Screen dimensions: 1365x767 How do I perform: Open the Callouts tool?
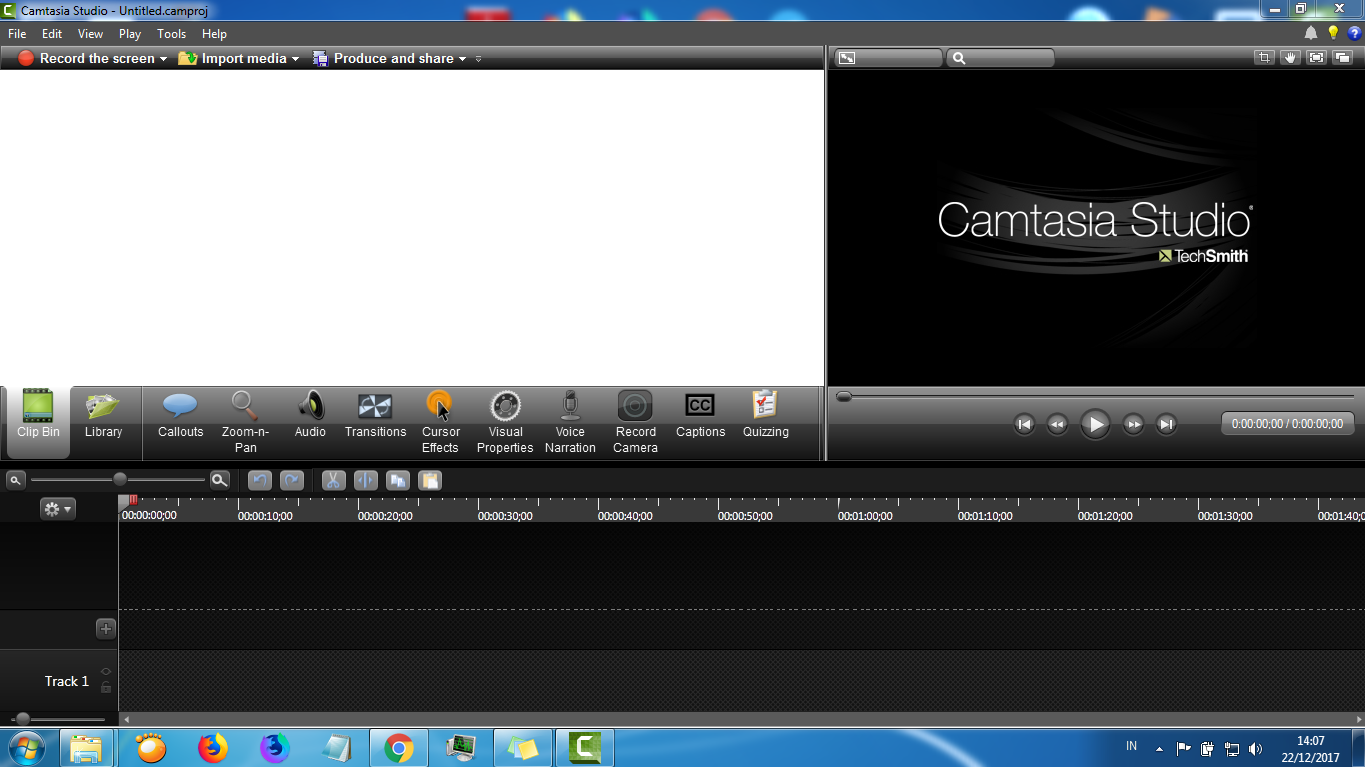180,415
